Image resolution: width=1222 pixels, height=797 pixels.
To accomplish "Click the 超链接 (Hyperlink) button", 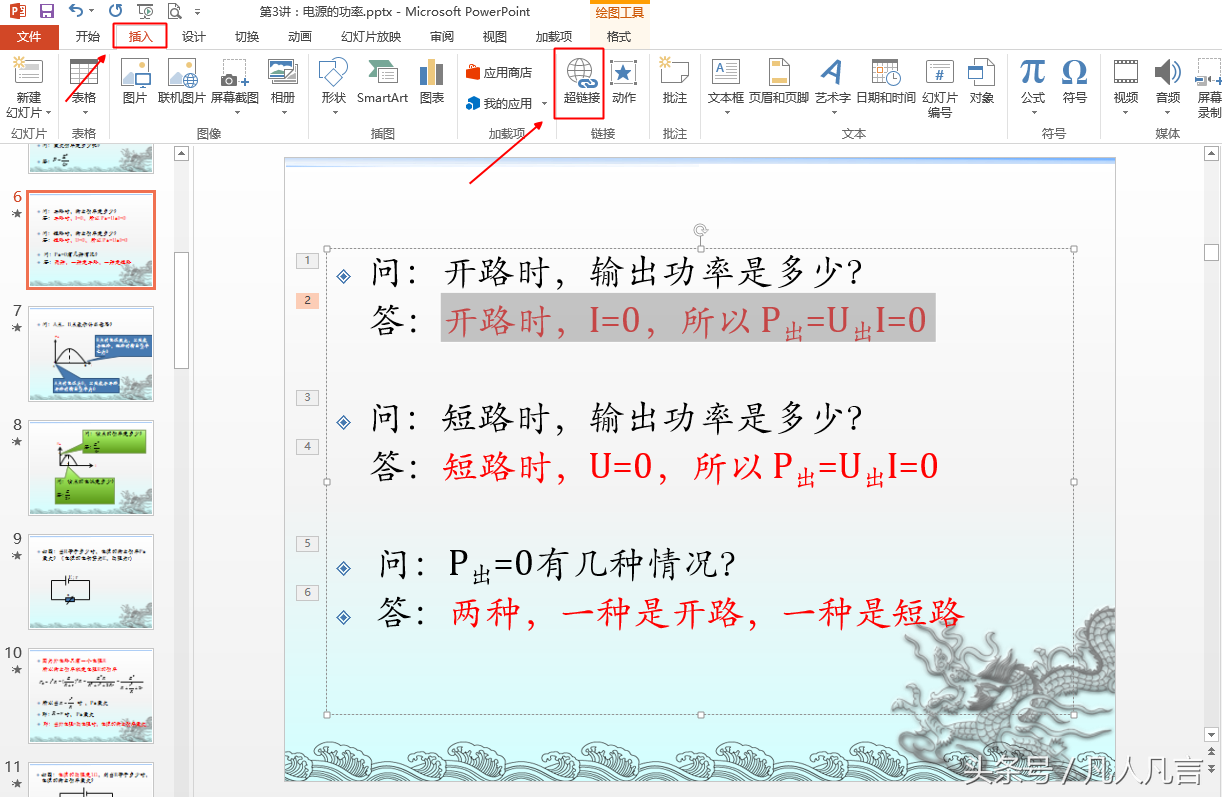I will pyautogui.click(x=581, y=82).
